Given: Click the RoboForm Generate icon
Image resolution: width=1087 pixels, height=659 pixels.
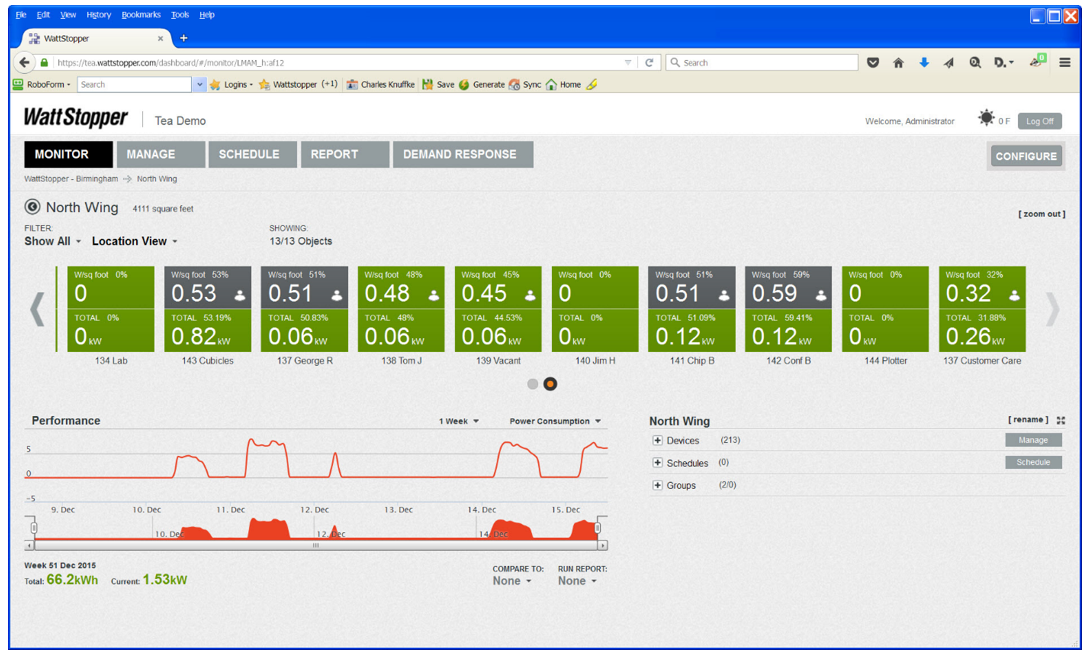Looking at the screenshot, I should point(481,85).
